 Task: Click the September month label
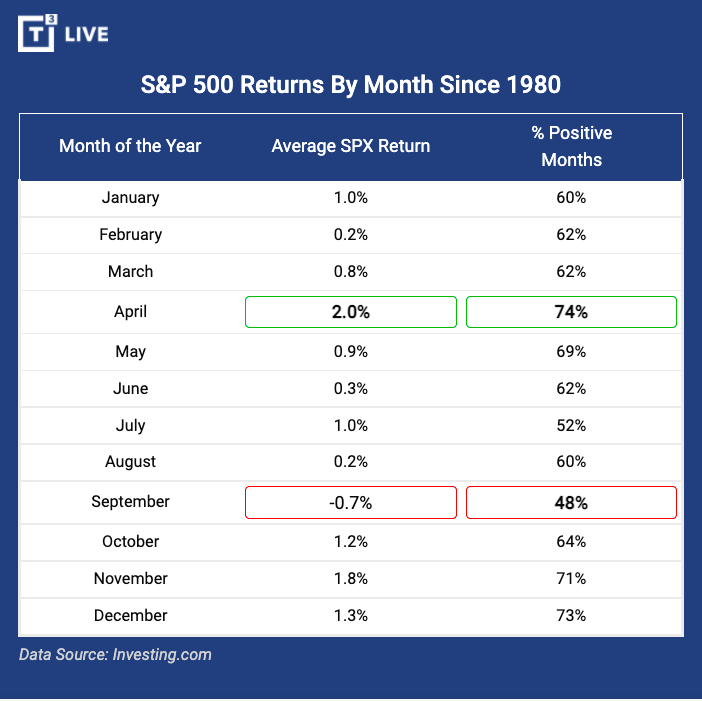pyautogui.click(x=130, y=502)
